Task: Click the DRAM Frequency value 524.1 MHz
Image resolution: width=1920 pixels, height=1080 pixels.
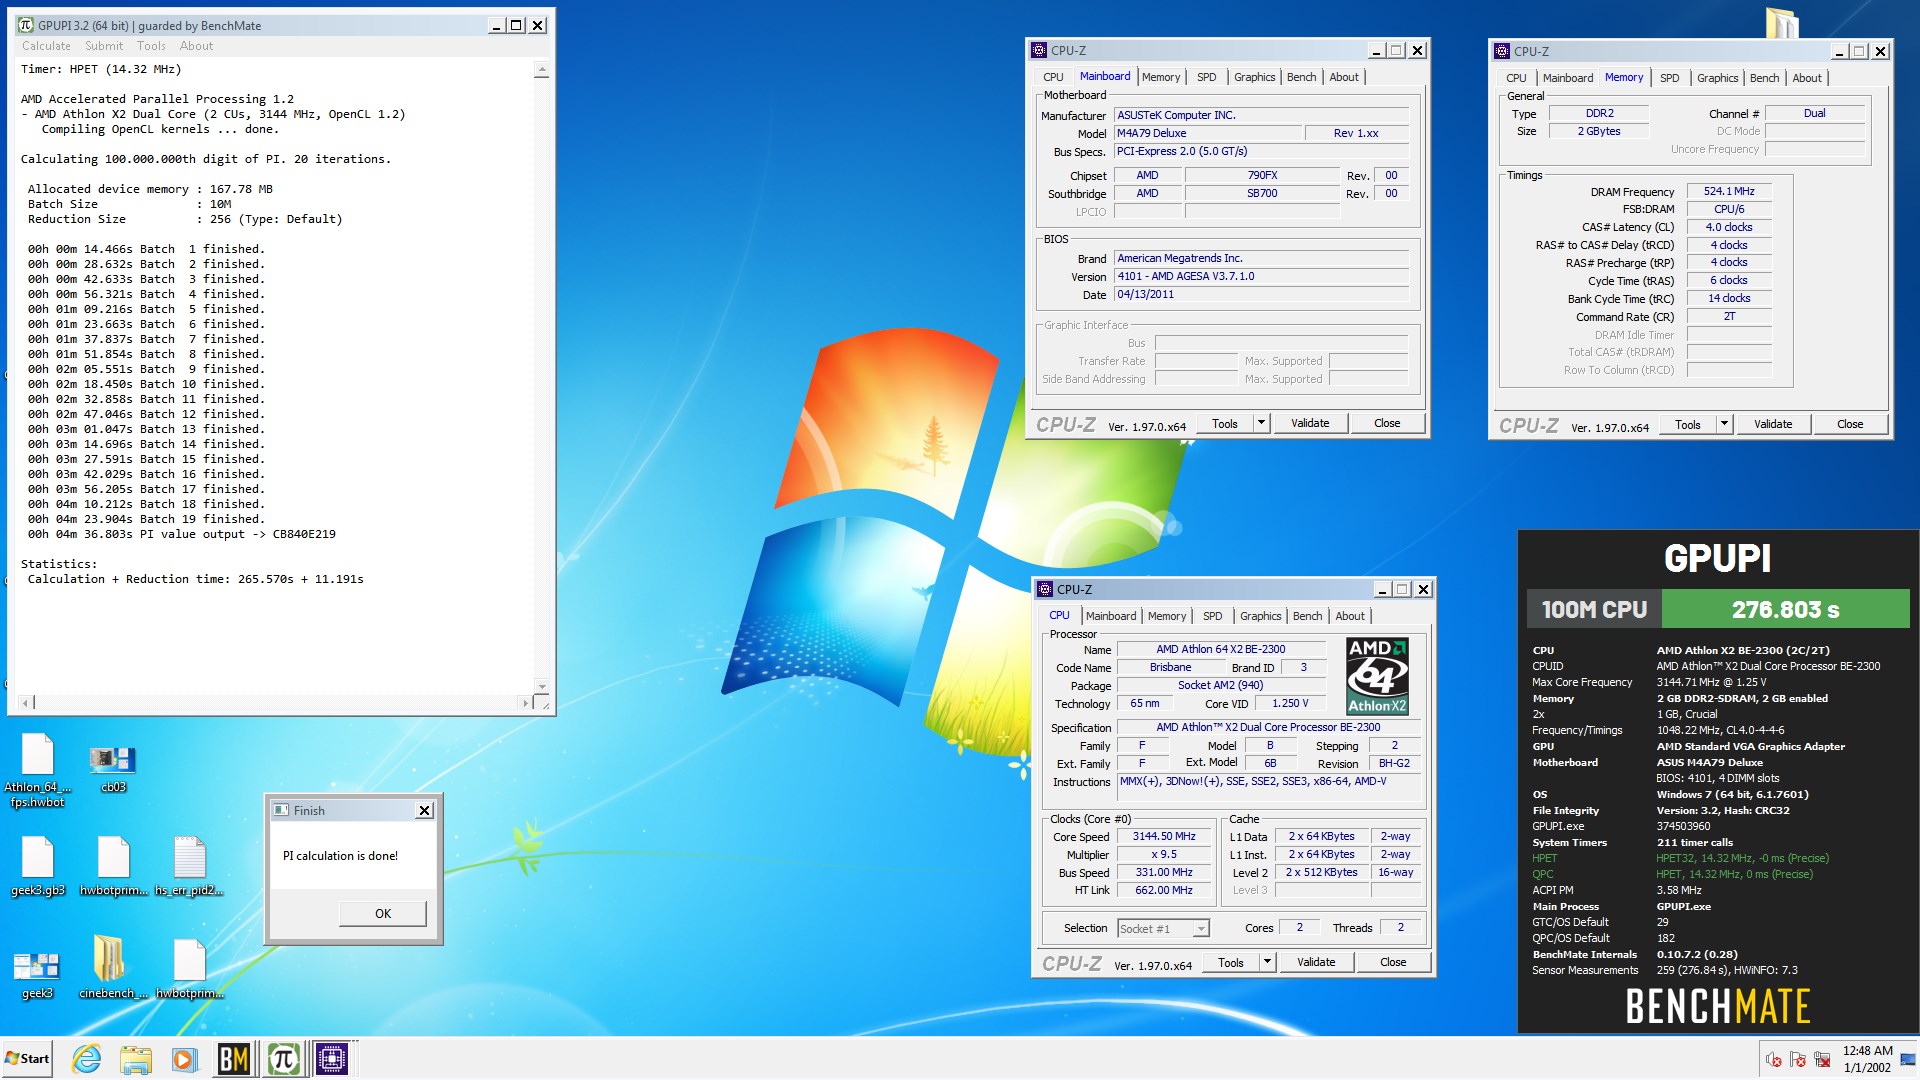Action: (x=1729, y=191)
